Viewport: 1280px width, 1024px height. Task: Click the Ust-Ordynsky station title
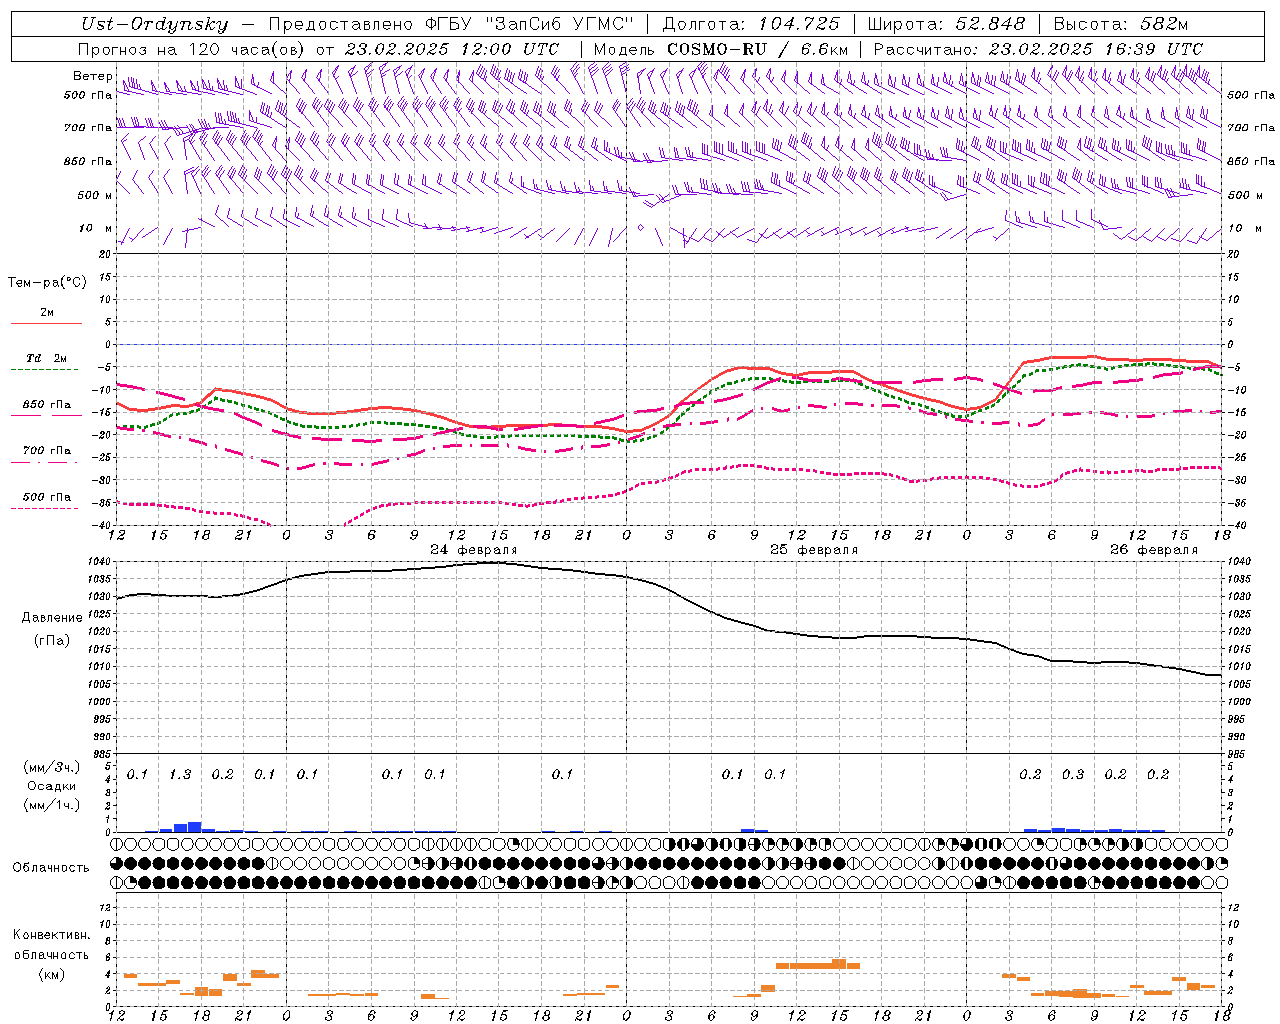tap(154, 24)
